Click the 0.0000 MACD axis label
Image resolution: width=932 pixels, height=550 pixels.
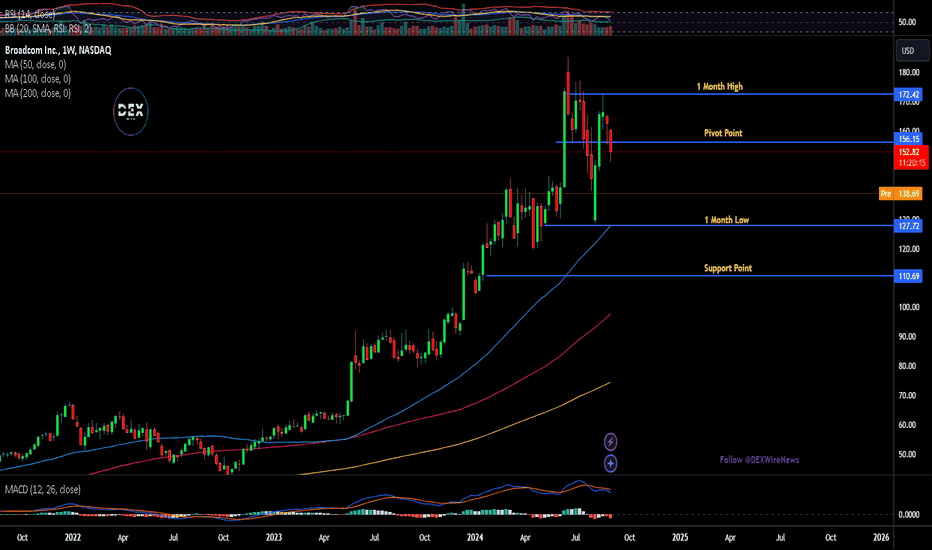909,515
